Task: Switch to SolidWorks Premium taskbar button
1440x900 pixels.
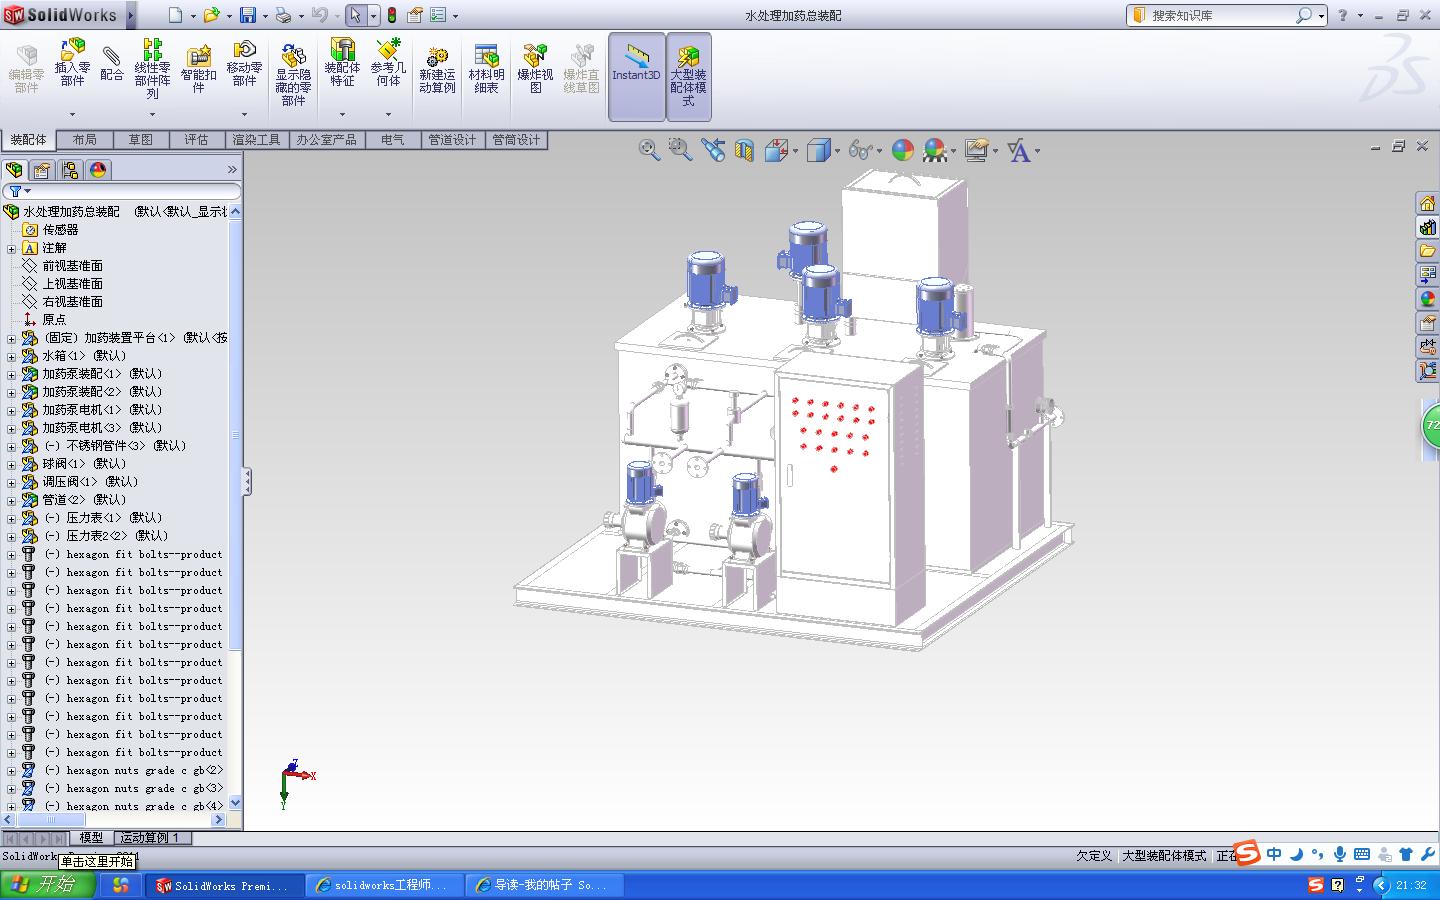Action: click(222, 886)
